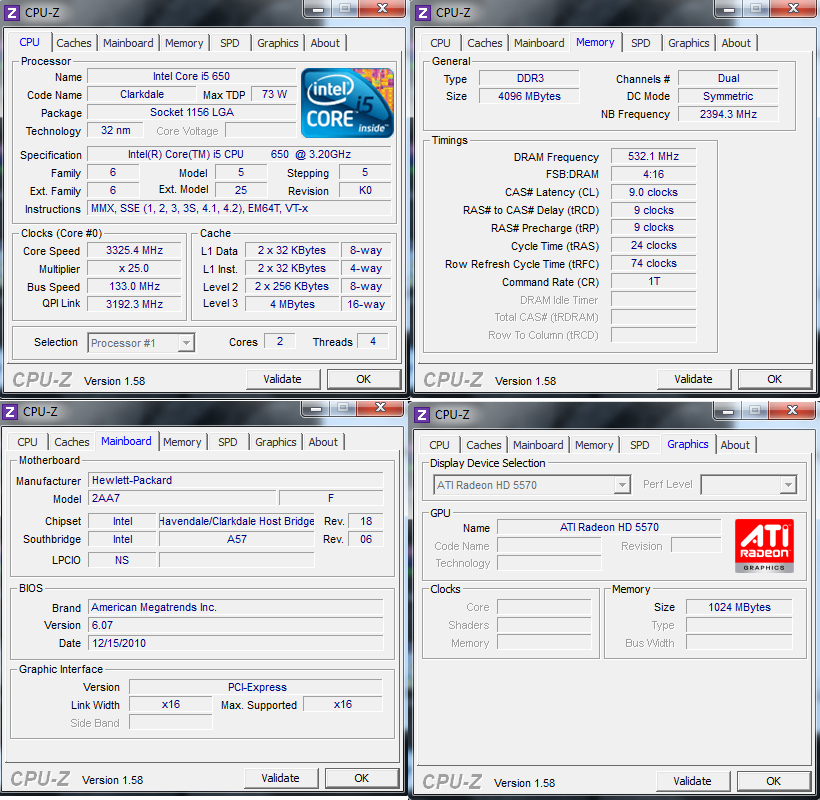Image resolution: width=820 pixels, height=800 pixels.
Task: Click the Max TDP value 73 W
Action: pyautogui.click(x=274, y=95)
